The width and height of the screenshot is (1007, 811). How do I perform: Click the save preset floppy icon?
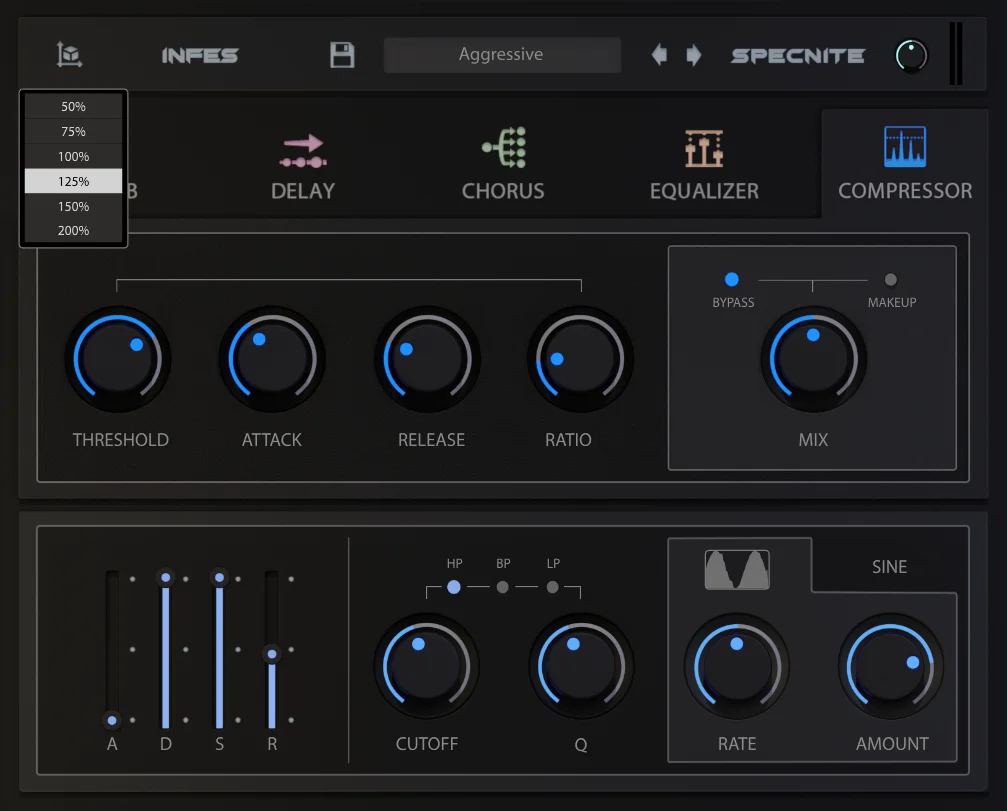coord(342,55)
